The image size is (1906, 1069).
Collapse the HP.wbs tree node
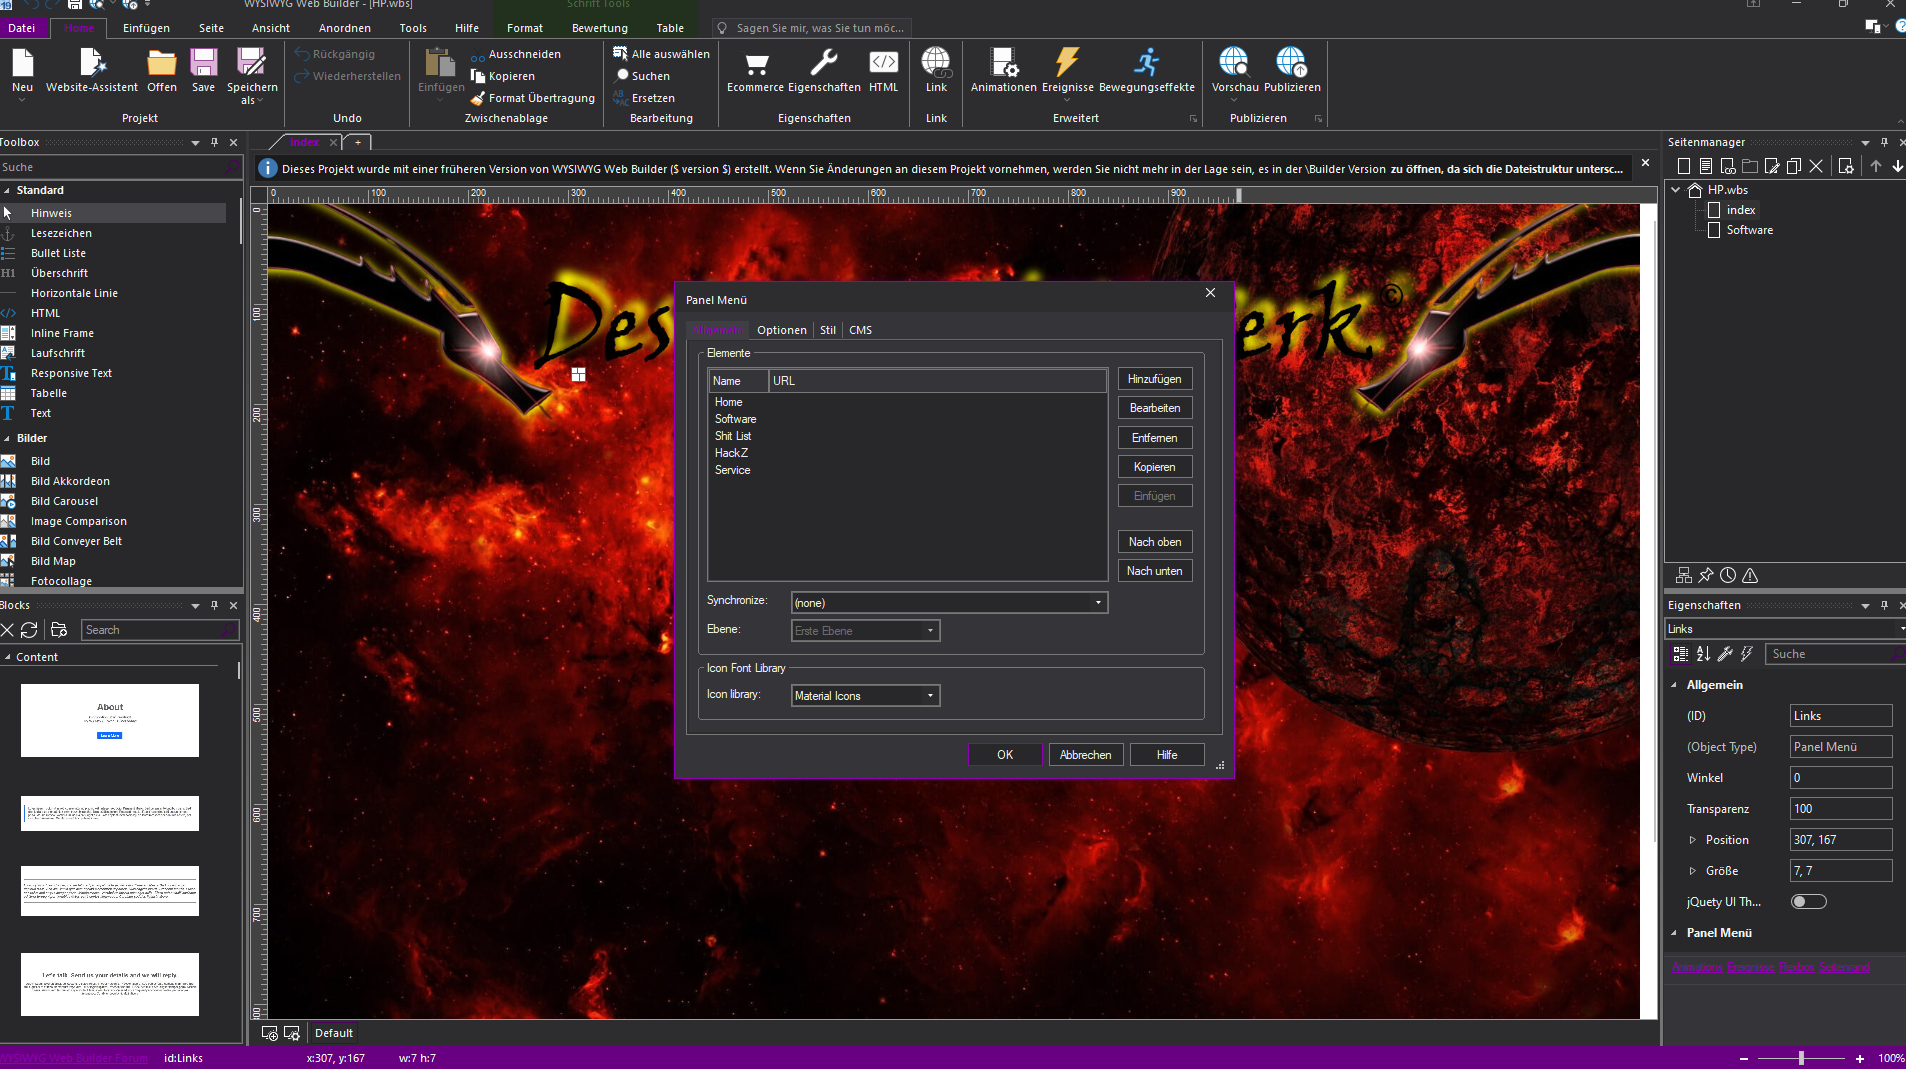1677,190
